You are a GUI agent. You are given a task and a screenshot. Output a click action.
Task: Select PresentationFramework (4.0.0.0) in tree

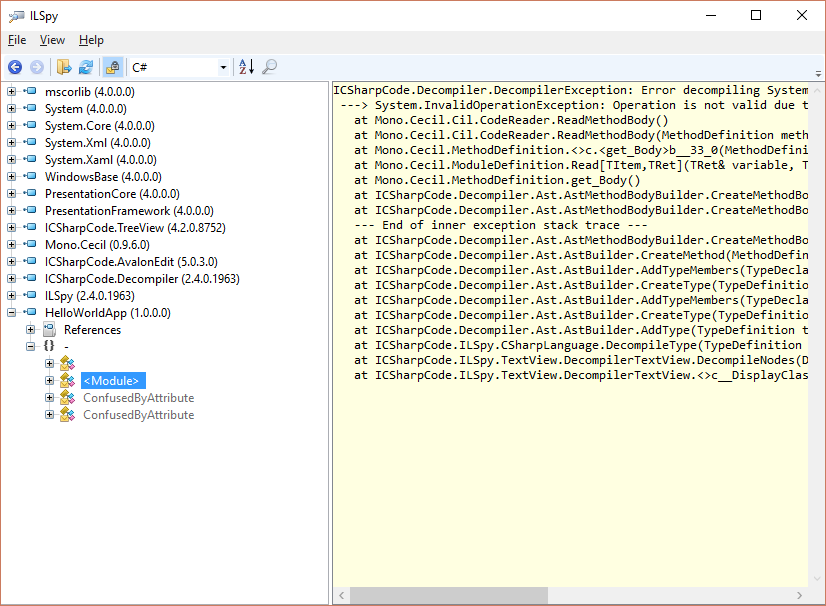coord(129,211)
